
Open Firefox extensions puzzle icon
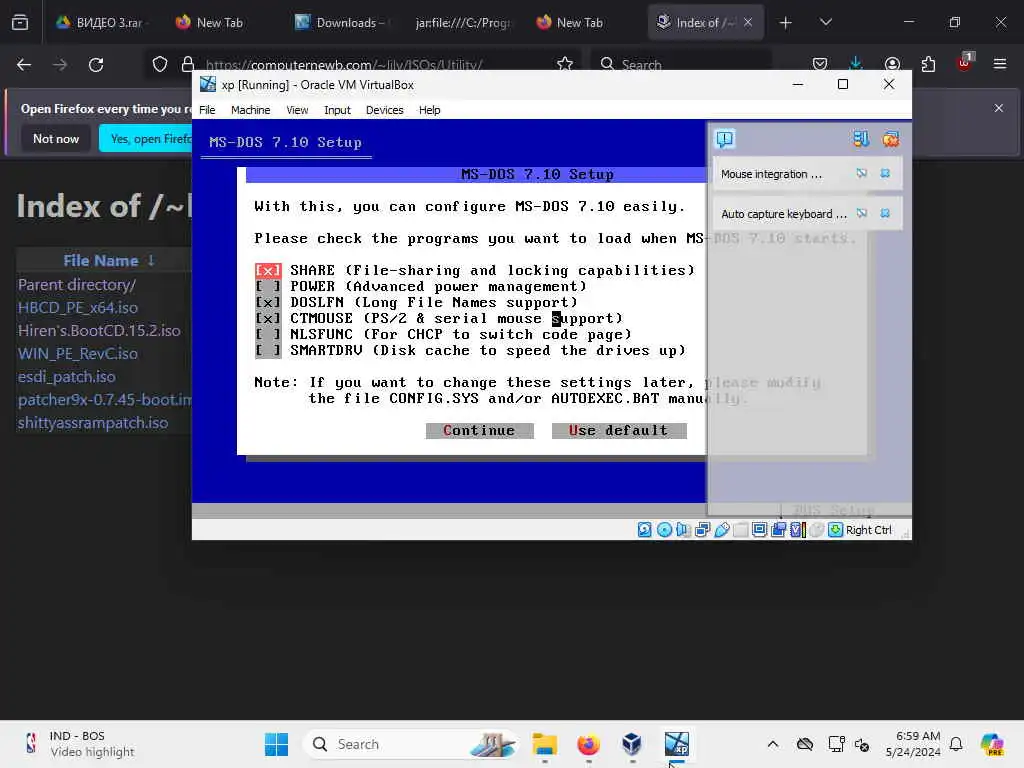point(928,64)
